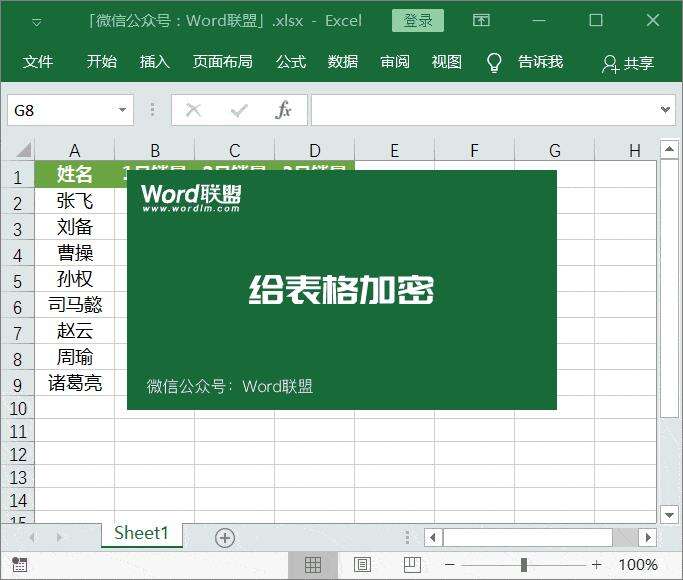Viewport: 683px width, 580px height.
Task: Open the 文件 menu
Action: 38,62
